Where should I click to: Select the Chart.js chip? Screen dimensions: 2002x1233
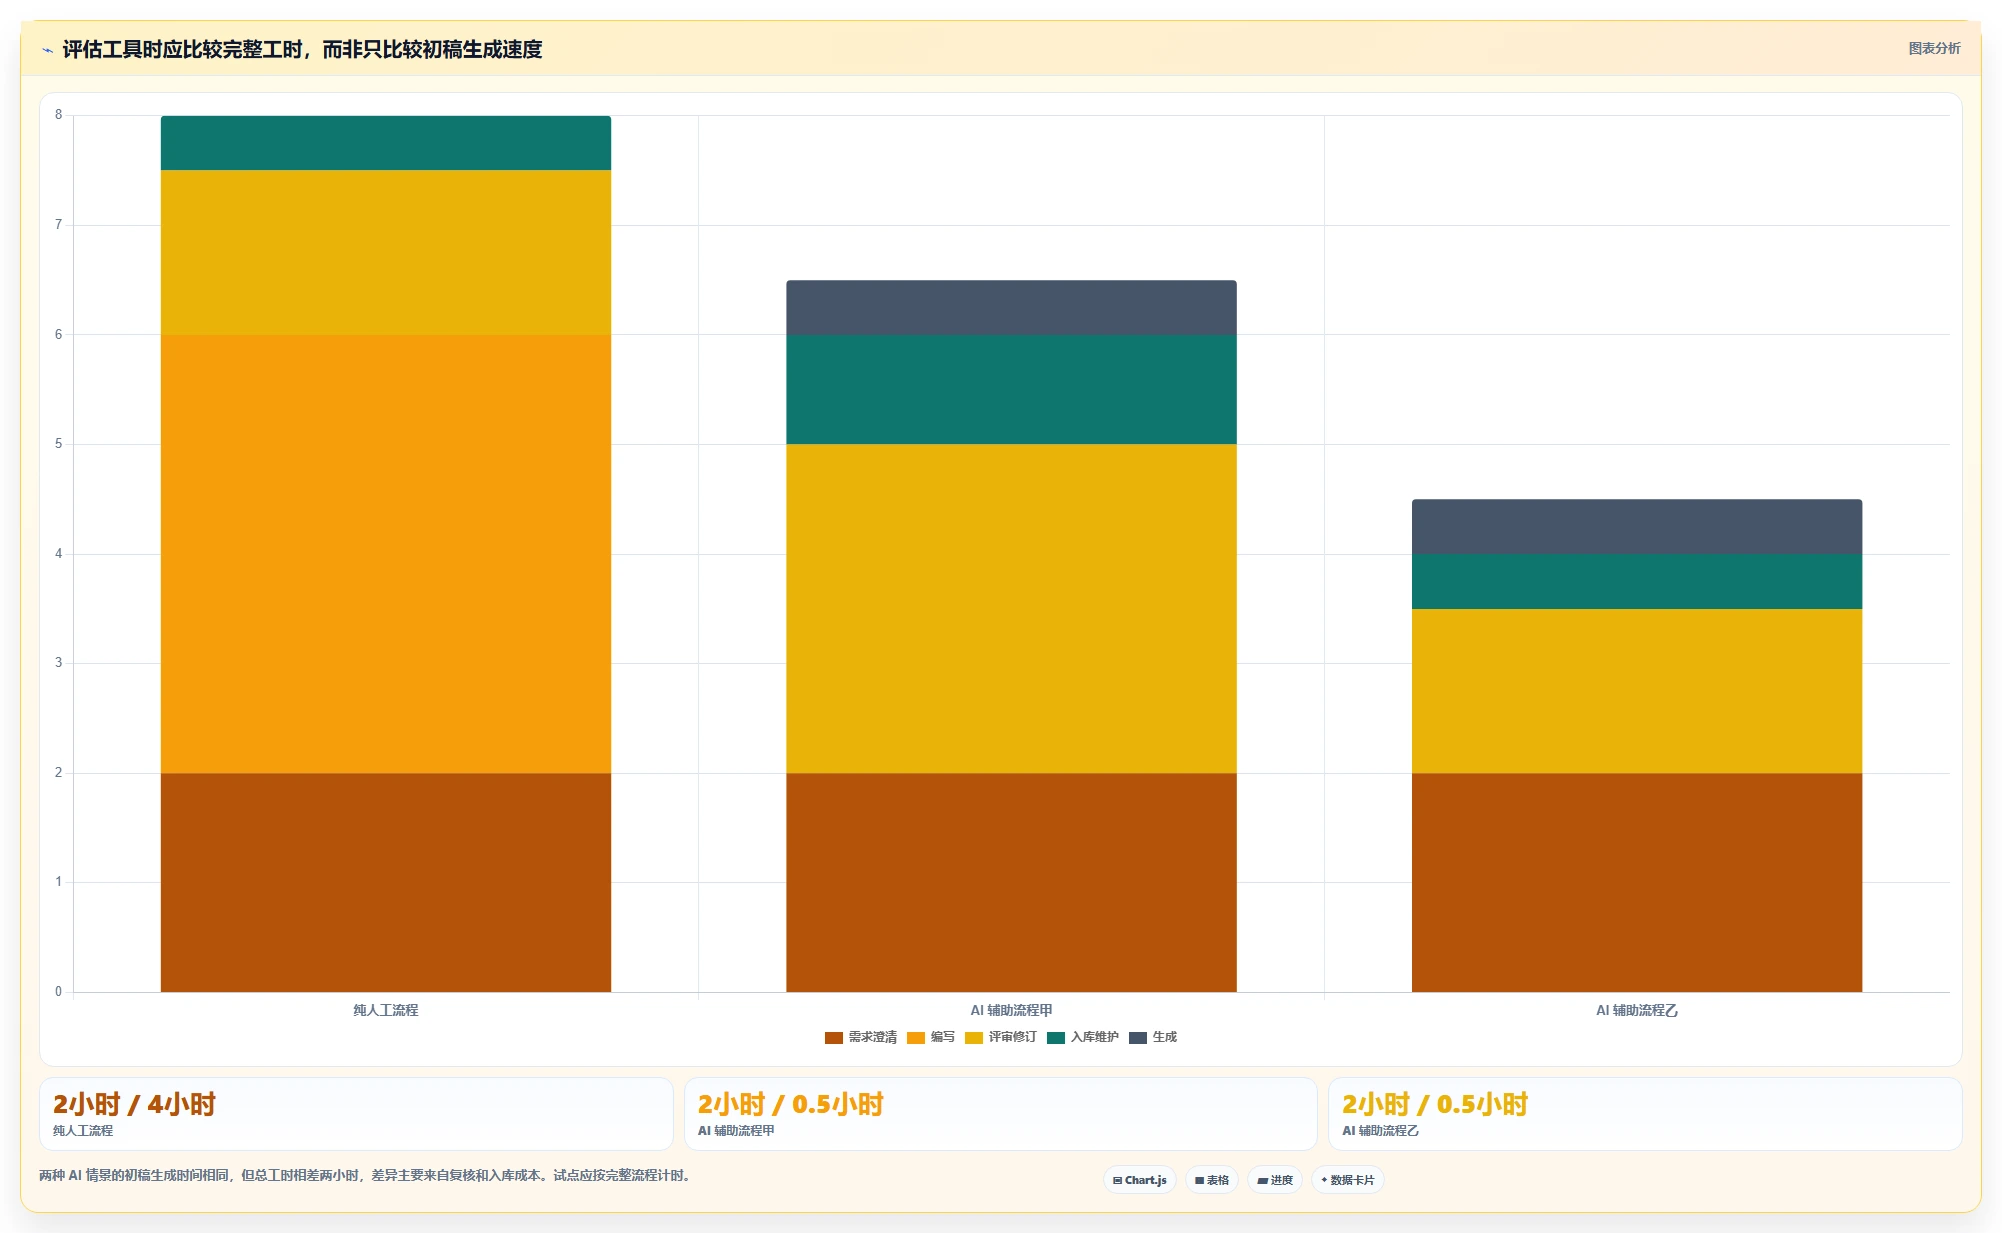click(1140, 1180)
